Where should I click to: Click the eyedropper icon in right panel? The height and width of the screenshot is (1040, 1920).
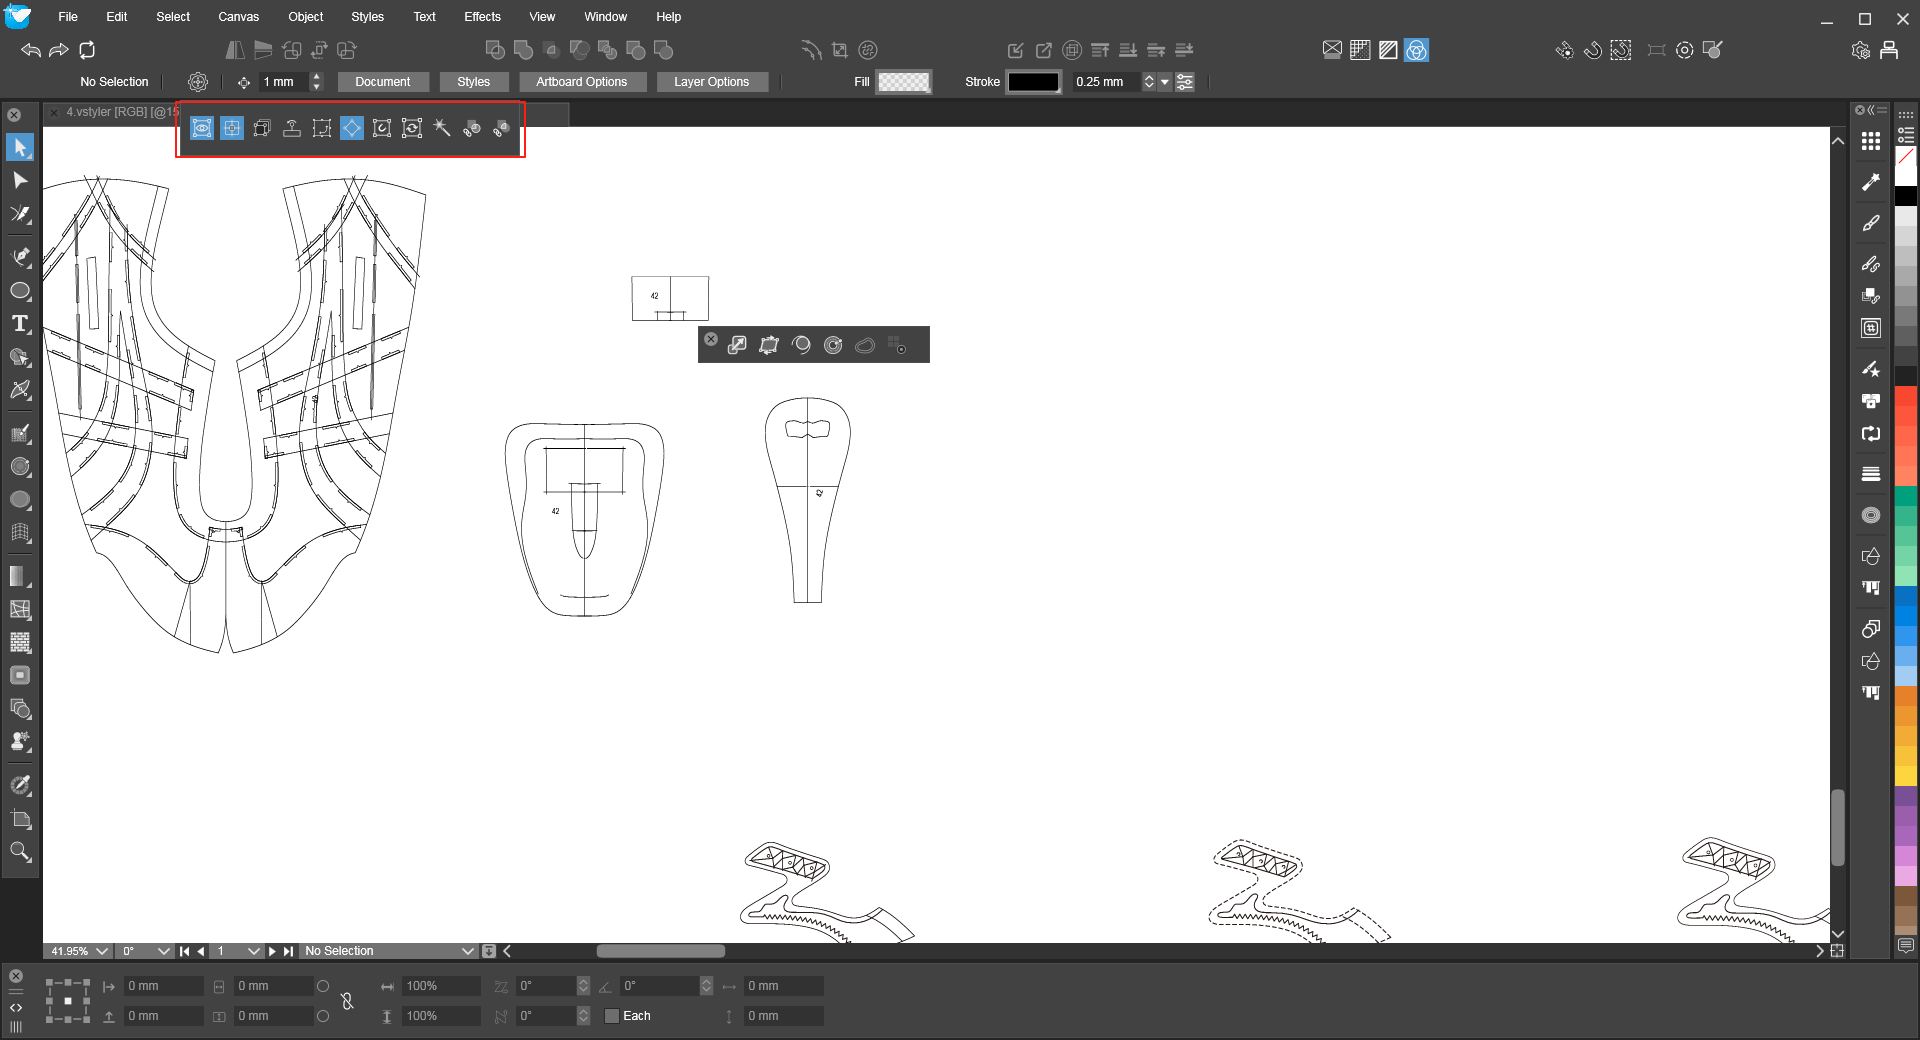(1871, 182)
